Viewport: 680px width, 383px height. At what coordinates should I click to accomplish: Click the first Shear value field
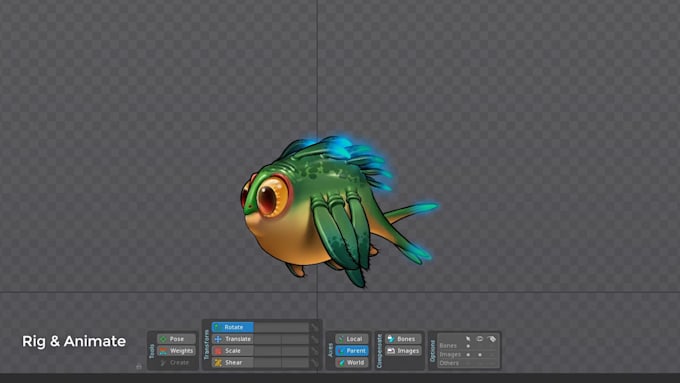pos(268,362)
